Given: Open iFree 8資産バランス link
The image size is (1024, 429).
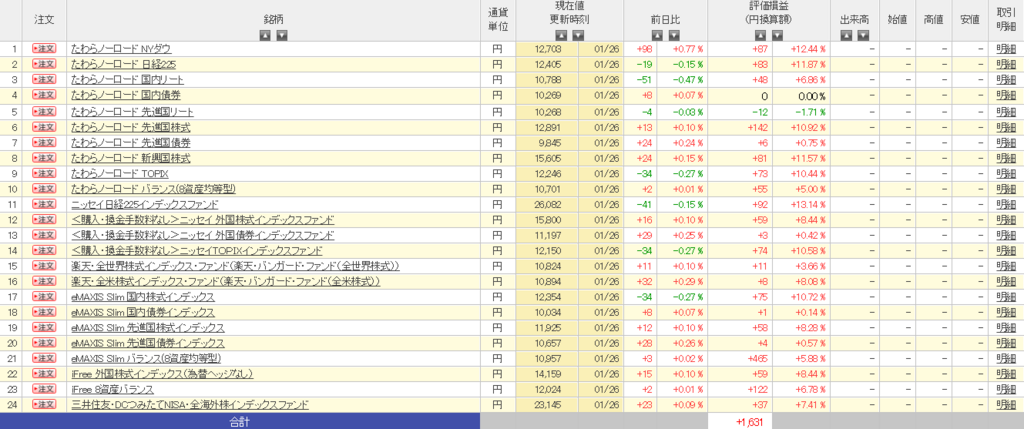Looking at the screenshot, I should tap(112, 390).
